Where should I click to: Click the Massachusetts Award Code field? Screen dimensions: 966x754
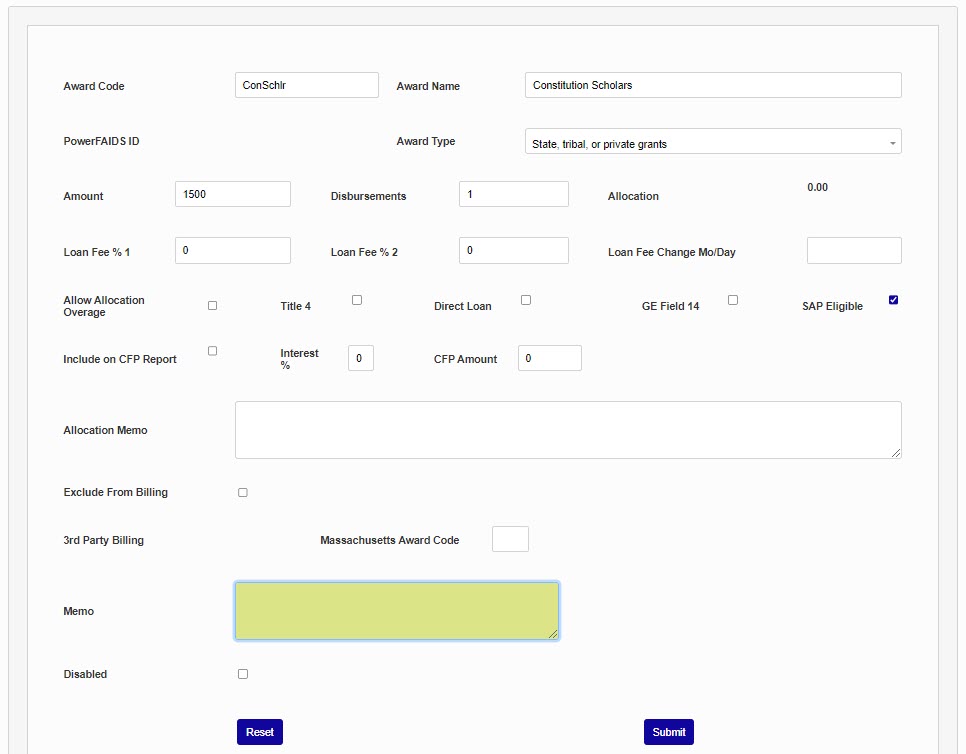510,539
